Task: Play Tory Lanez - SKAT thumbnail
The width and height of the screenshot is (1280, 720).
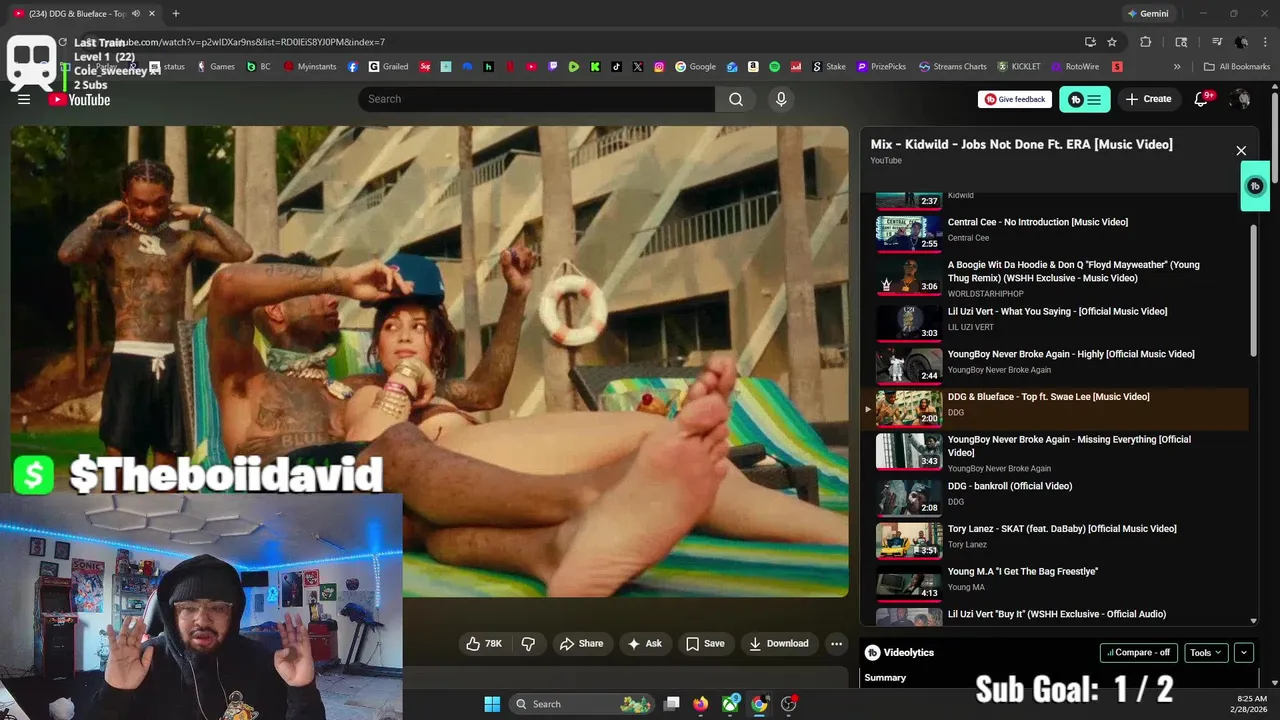Action: 909,541
